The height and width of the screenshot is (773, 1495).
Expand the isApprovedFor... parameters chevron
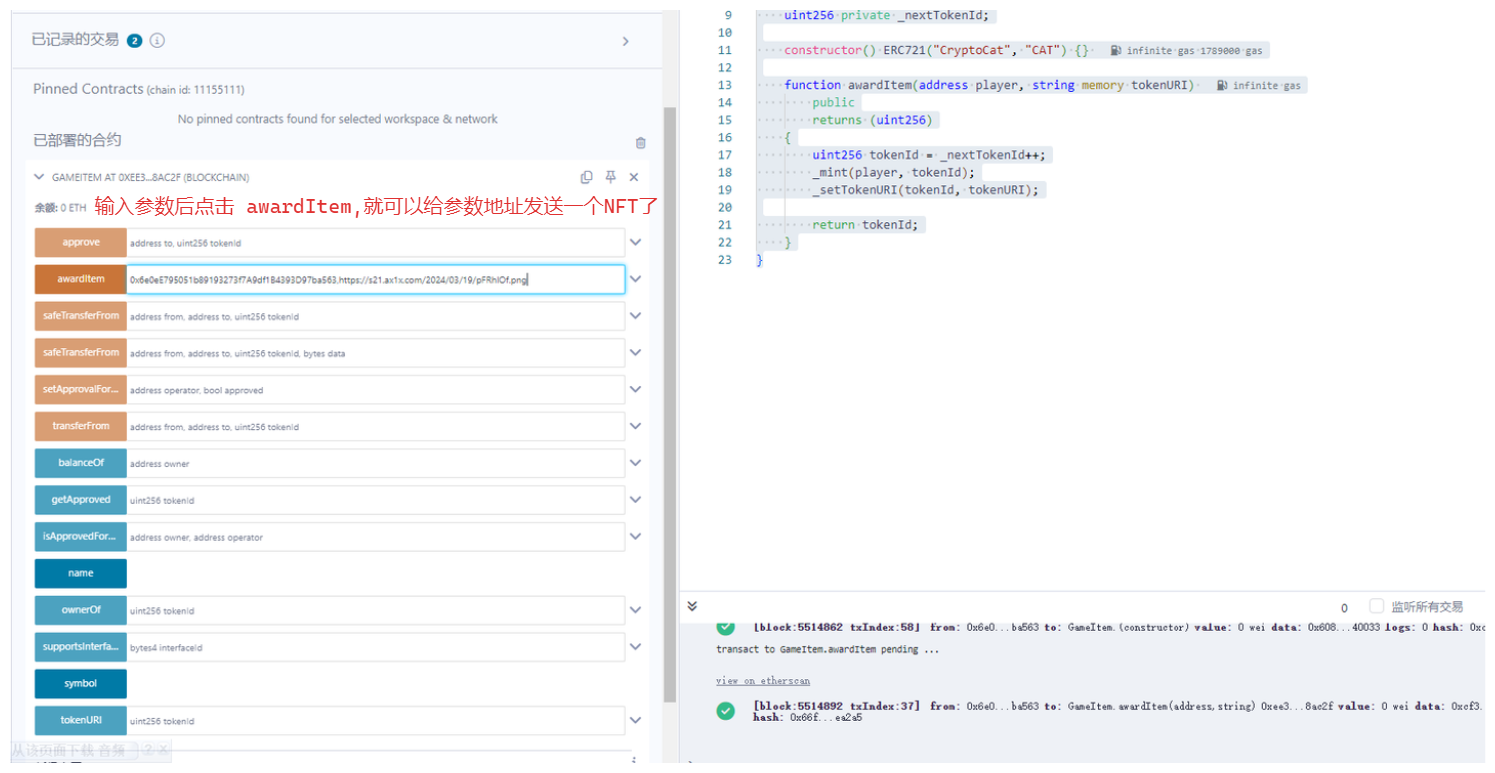[635, 537]
